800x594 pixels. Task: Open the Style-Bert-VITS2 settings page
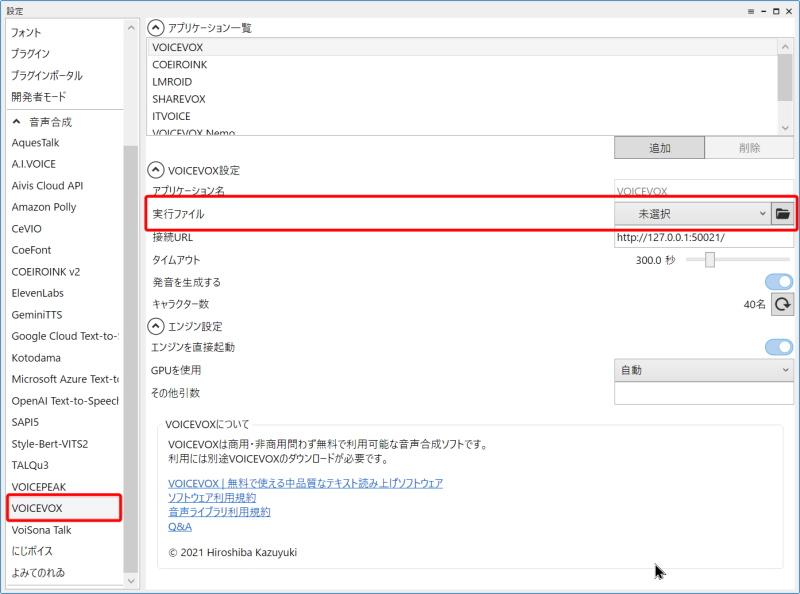tap(50, 443)
